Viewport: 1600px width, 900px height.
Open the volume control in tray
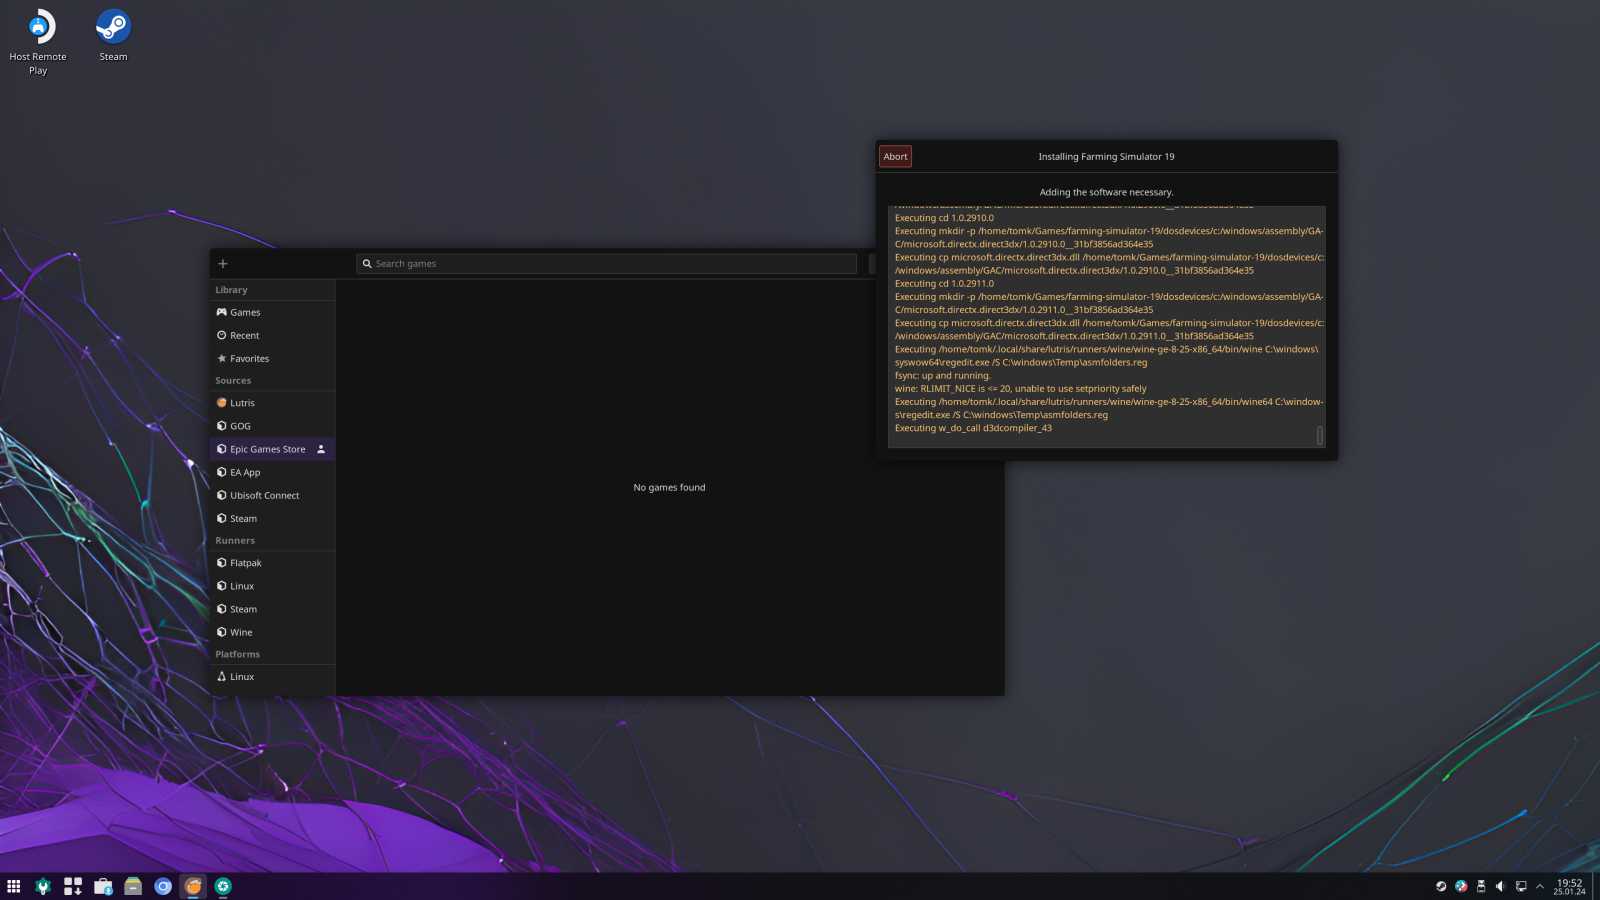tap(1500, 886)
